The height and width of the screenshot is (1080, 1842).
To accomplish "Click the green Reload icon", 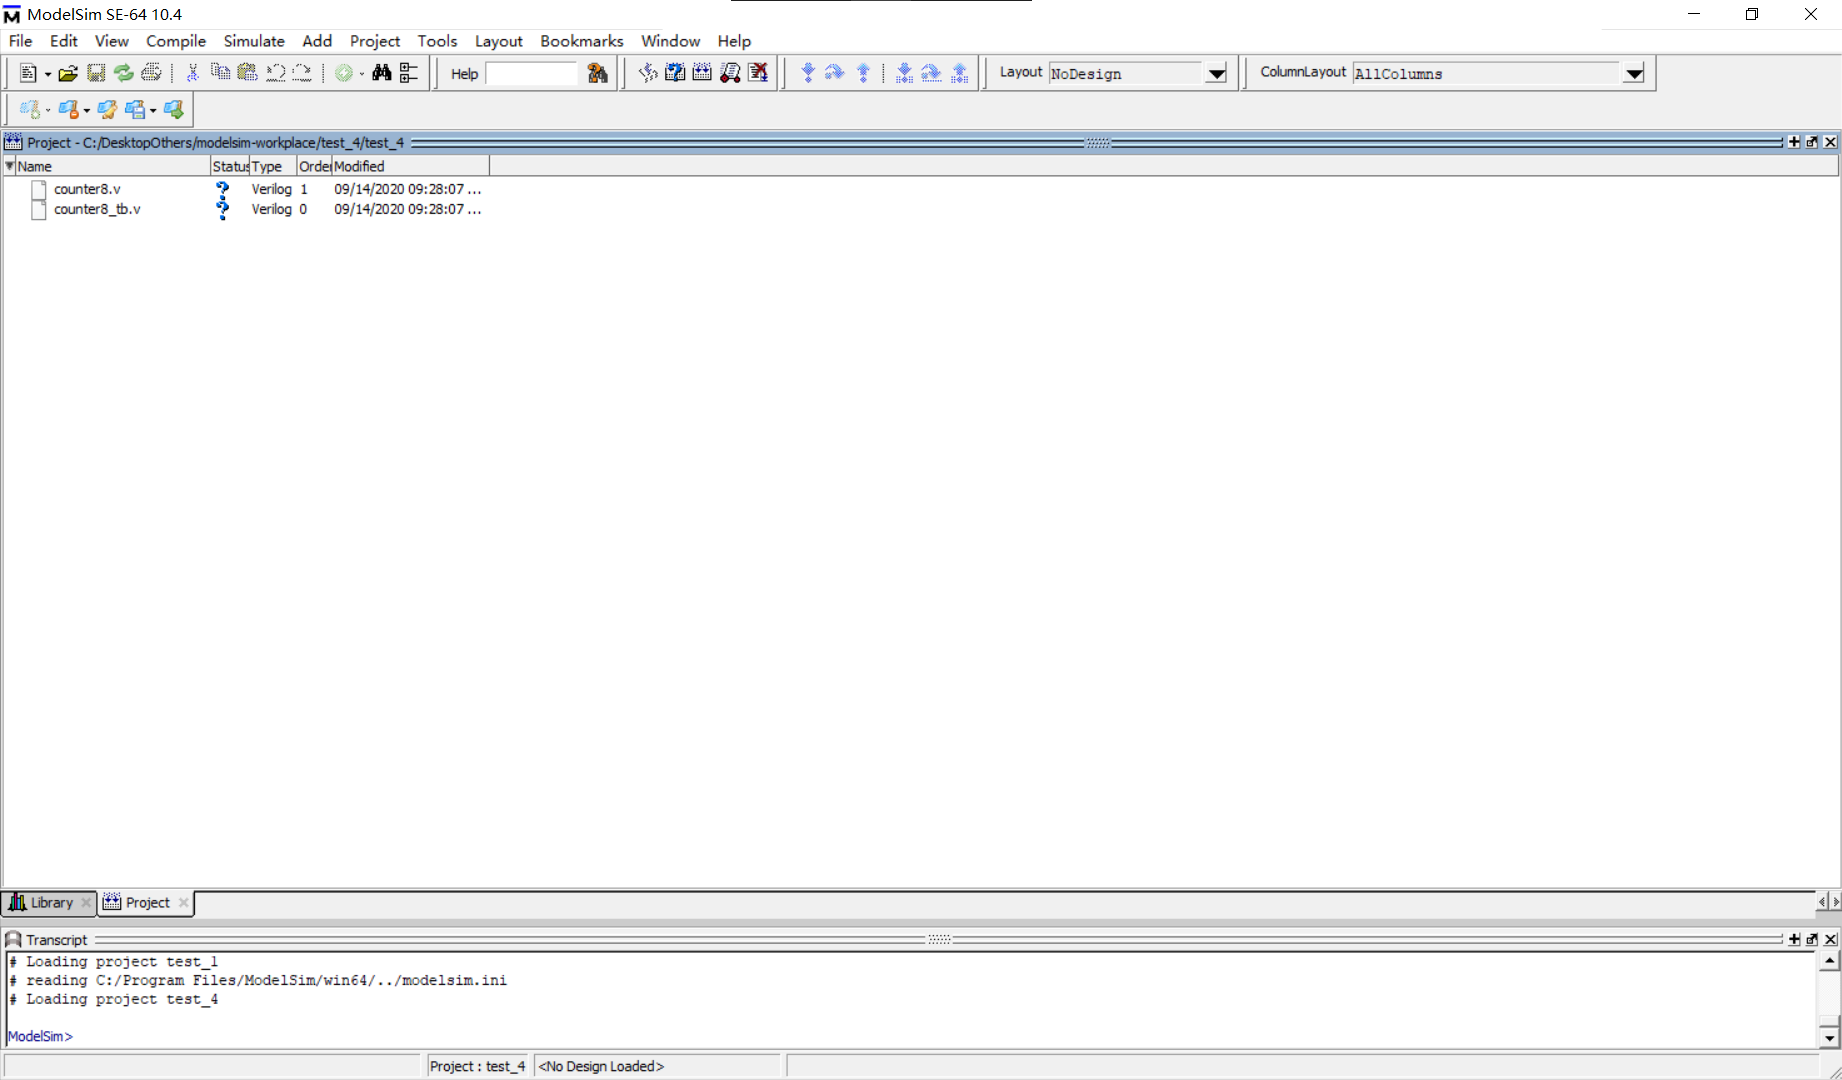I will (x=123, y=73).
